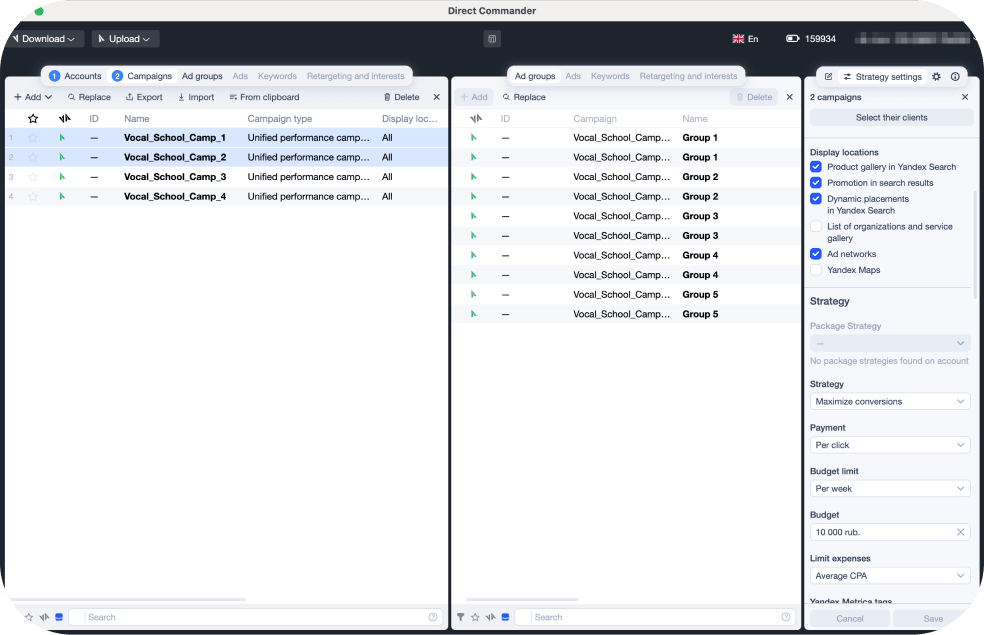984x635 pixels.
Task: Toggle star filter in ad groups bottom bar
Action: (475, 617)
